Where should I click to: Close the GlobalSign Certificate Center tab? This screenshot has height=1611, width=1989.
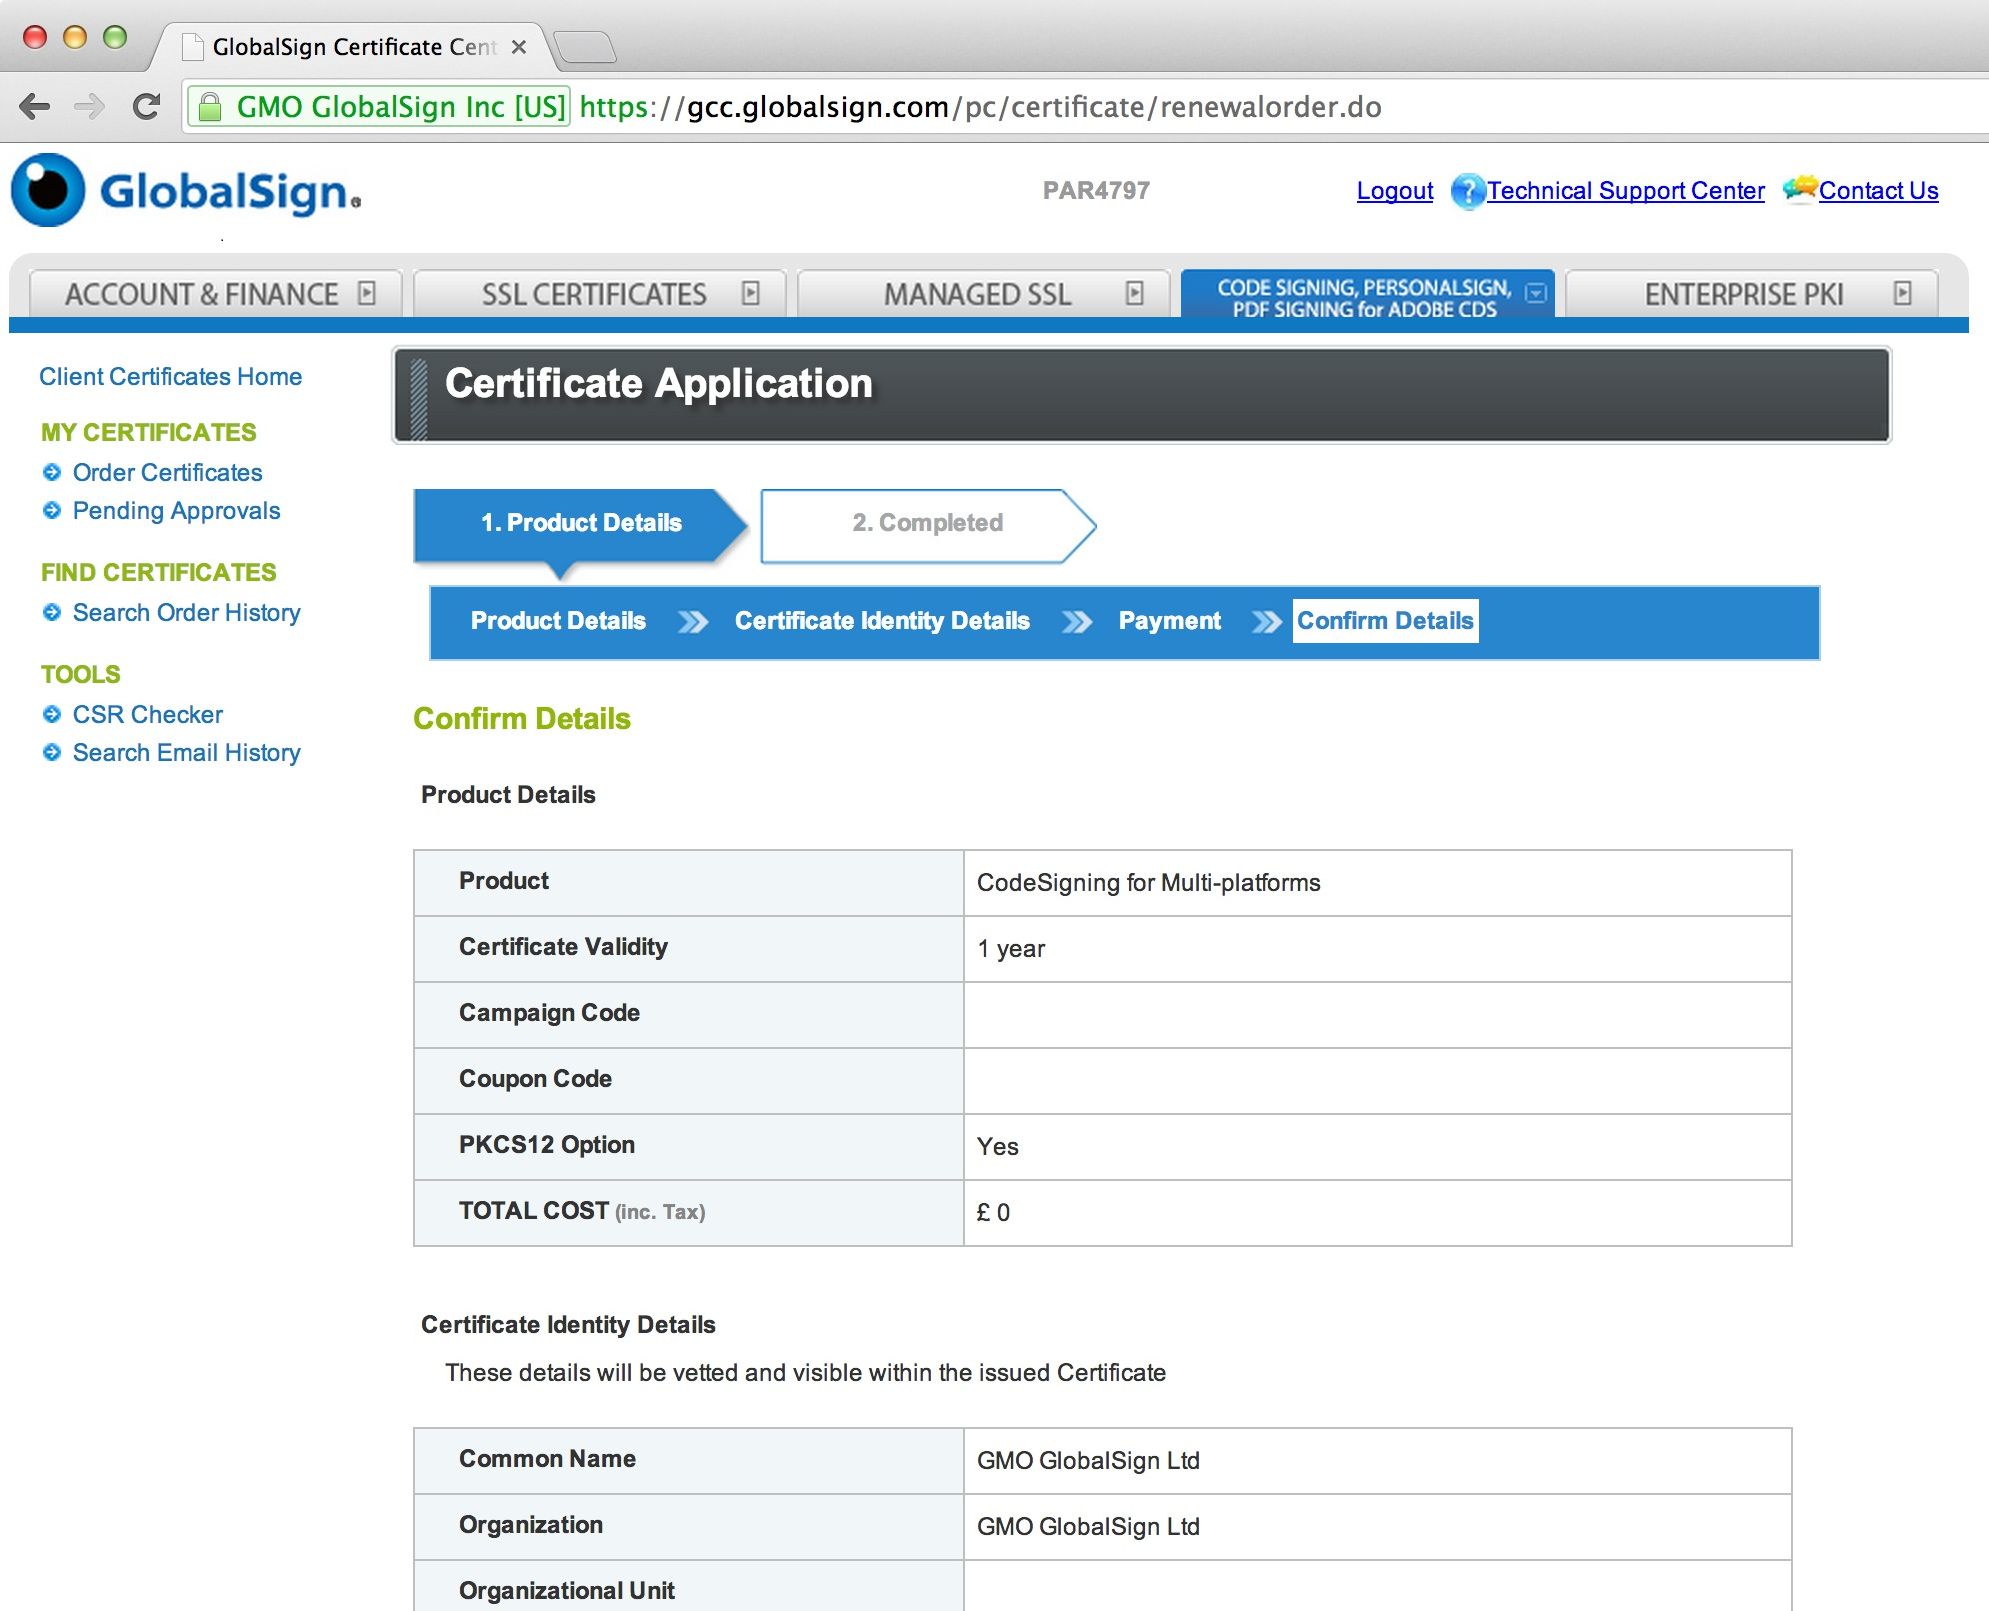tap(518, 47)
